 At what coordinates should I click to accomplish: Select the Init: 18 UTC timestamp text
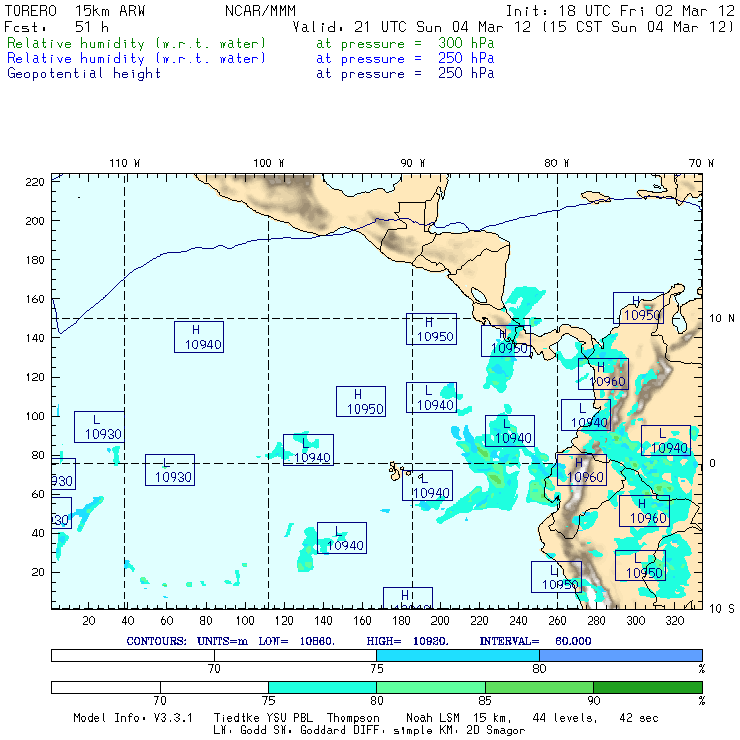point(620,10)
